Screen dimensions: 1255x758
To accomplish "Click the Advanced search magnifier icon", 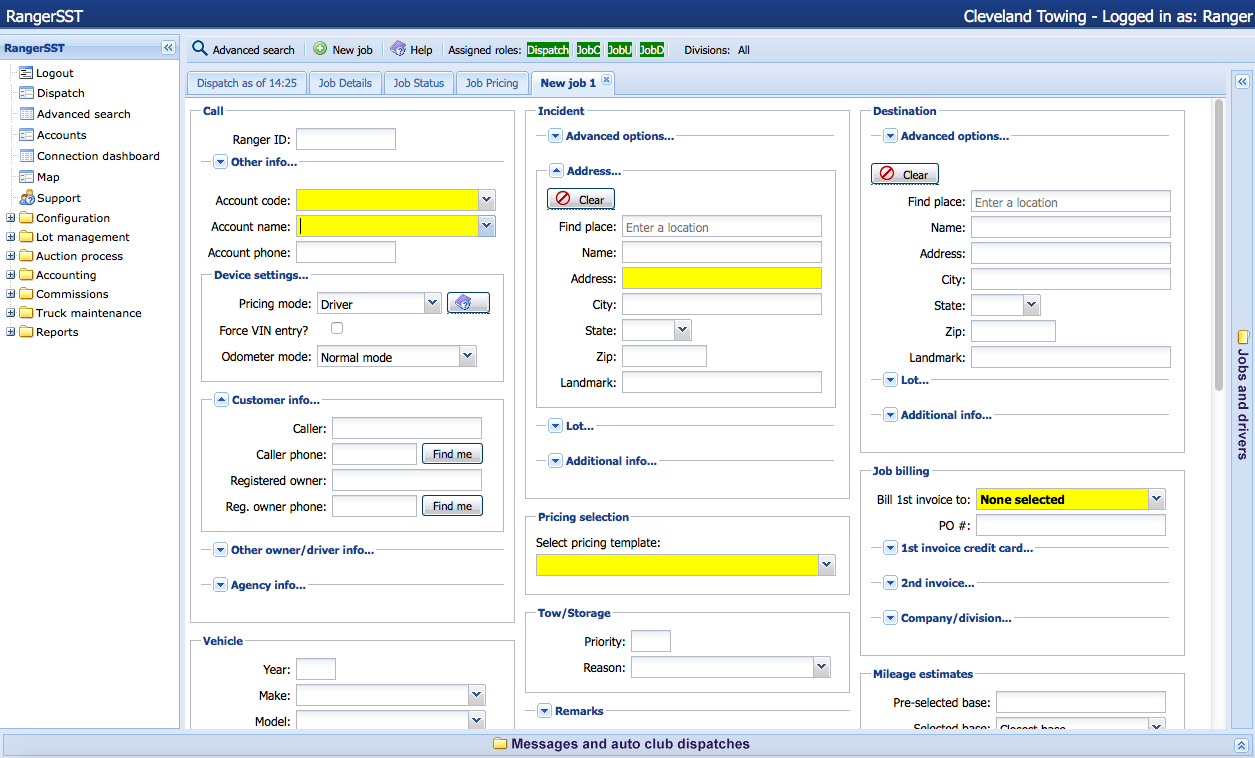I will tap(200, 49).
